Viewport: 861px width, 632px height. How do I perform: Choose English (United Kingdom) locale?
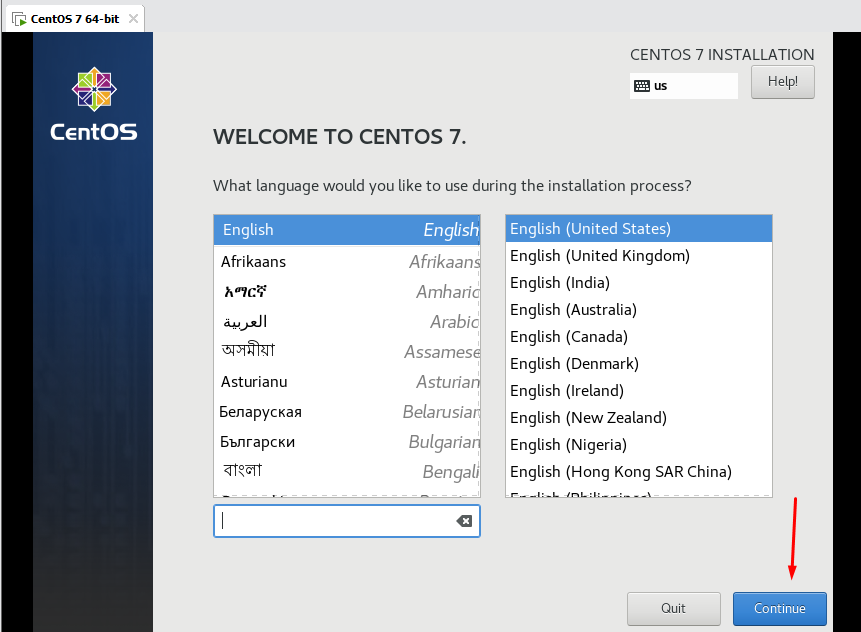tap(639, 255)
